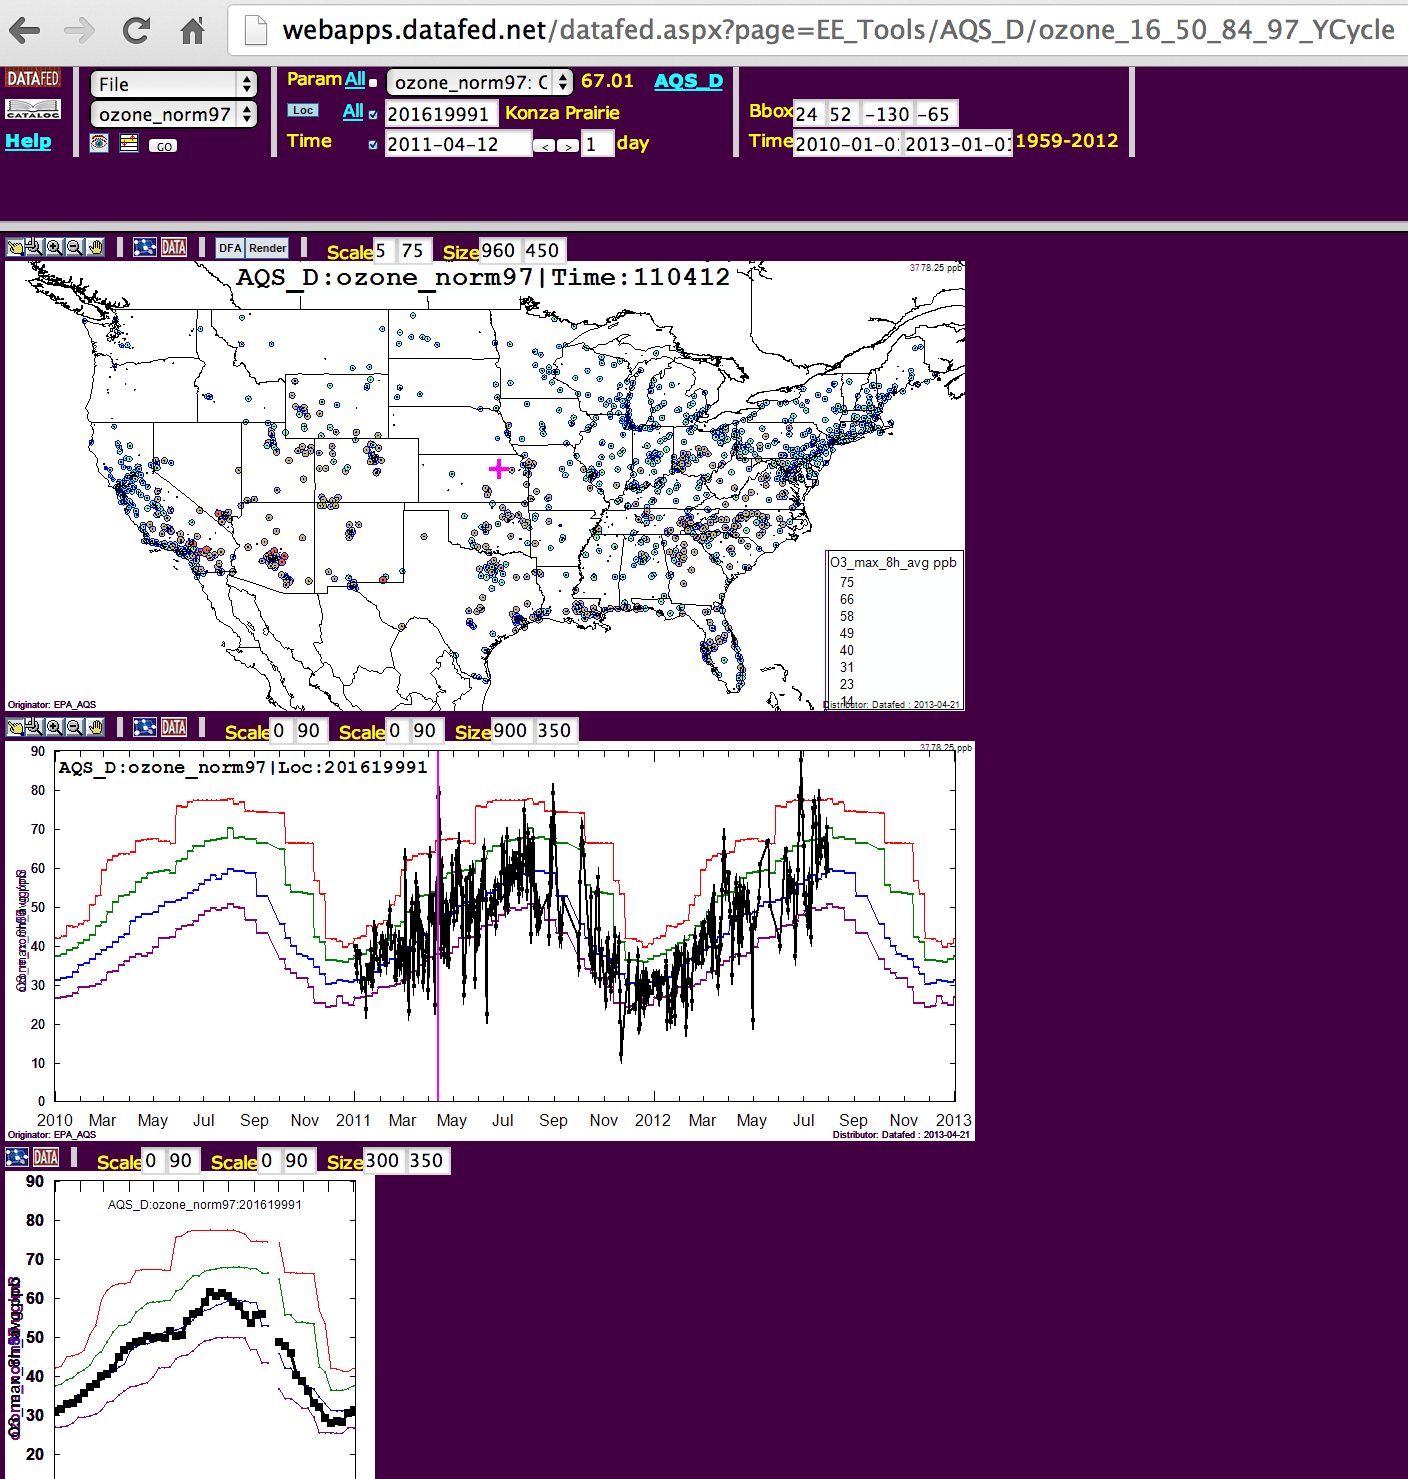Click the eye view icon beside GO

(99, 144)
